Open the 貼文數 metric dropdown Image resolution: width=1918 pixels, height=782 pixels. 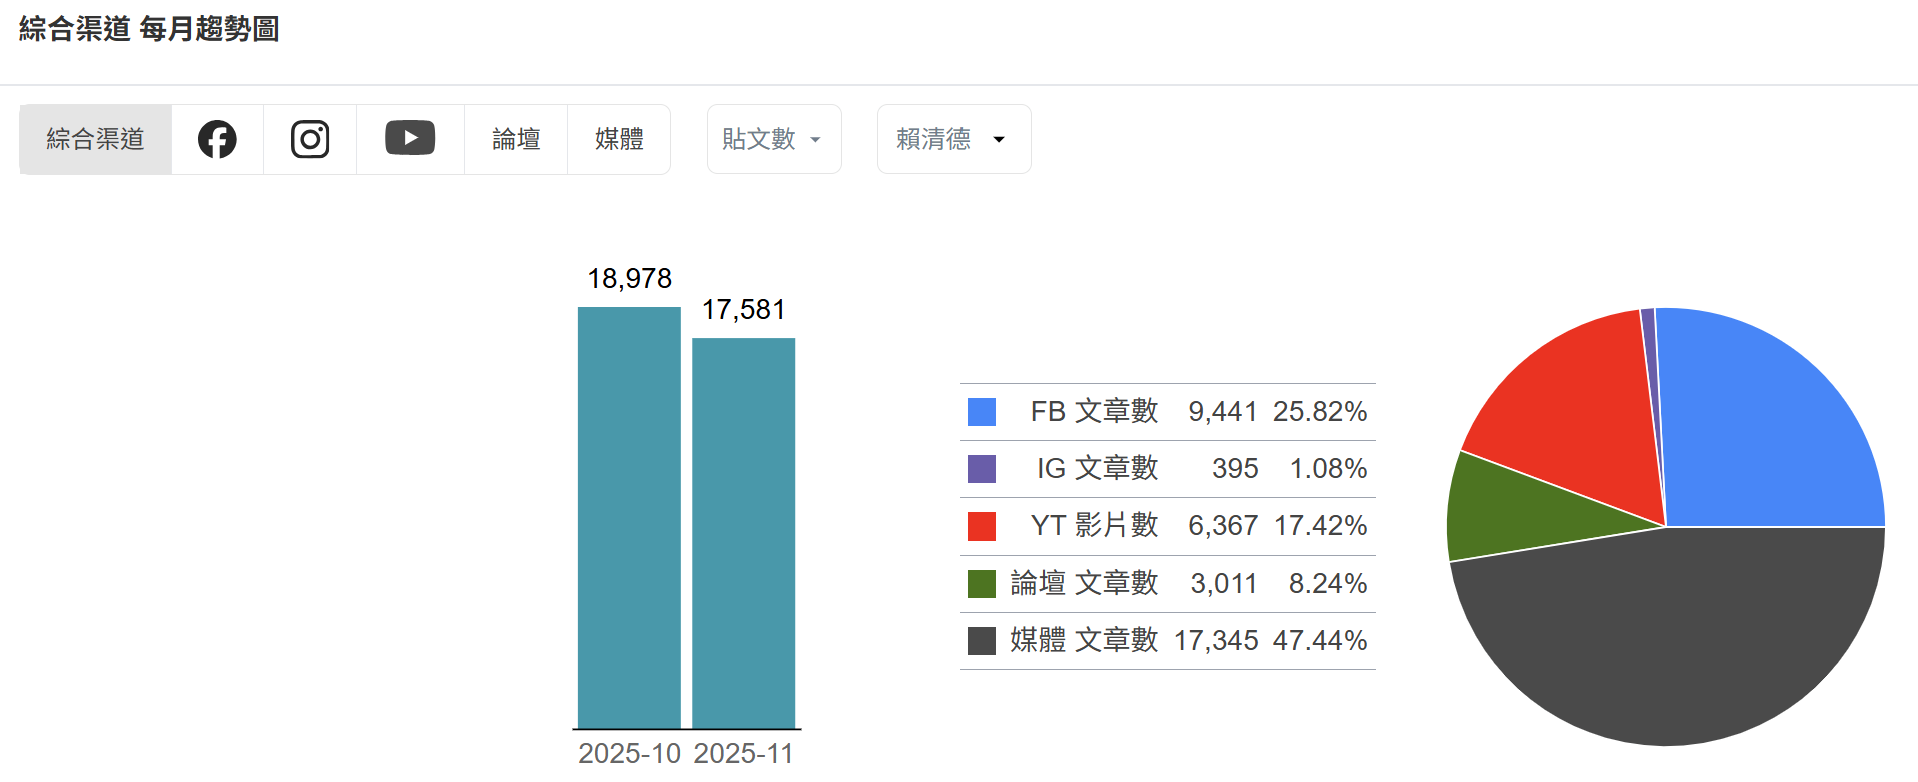click(773, 139)
